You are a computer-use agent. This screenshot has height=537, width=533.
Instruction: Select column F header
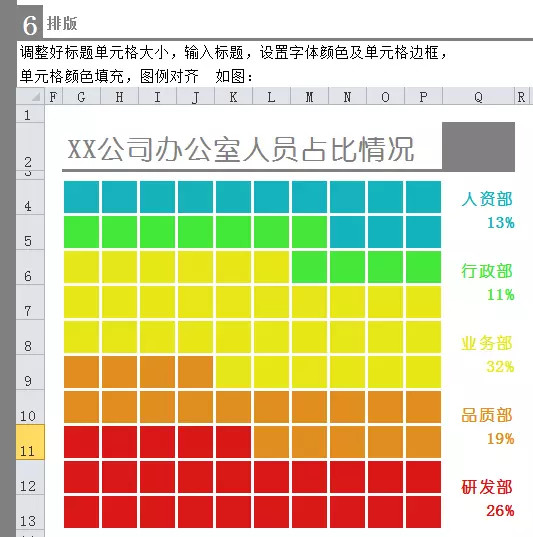(53, 97)
